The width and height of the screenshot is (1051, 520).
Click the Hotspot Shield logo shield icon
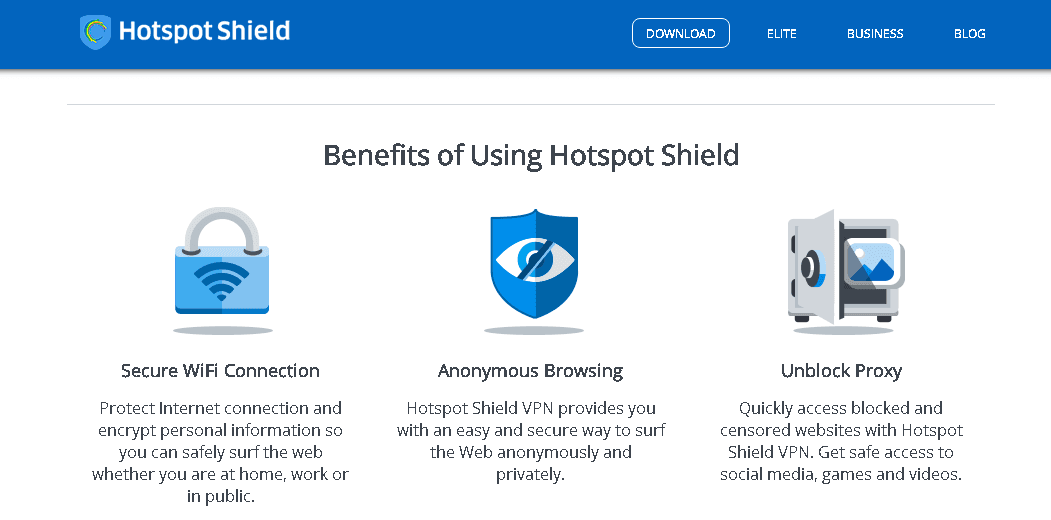(x=95, y=32)
